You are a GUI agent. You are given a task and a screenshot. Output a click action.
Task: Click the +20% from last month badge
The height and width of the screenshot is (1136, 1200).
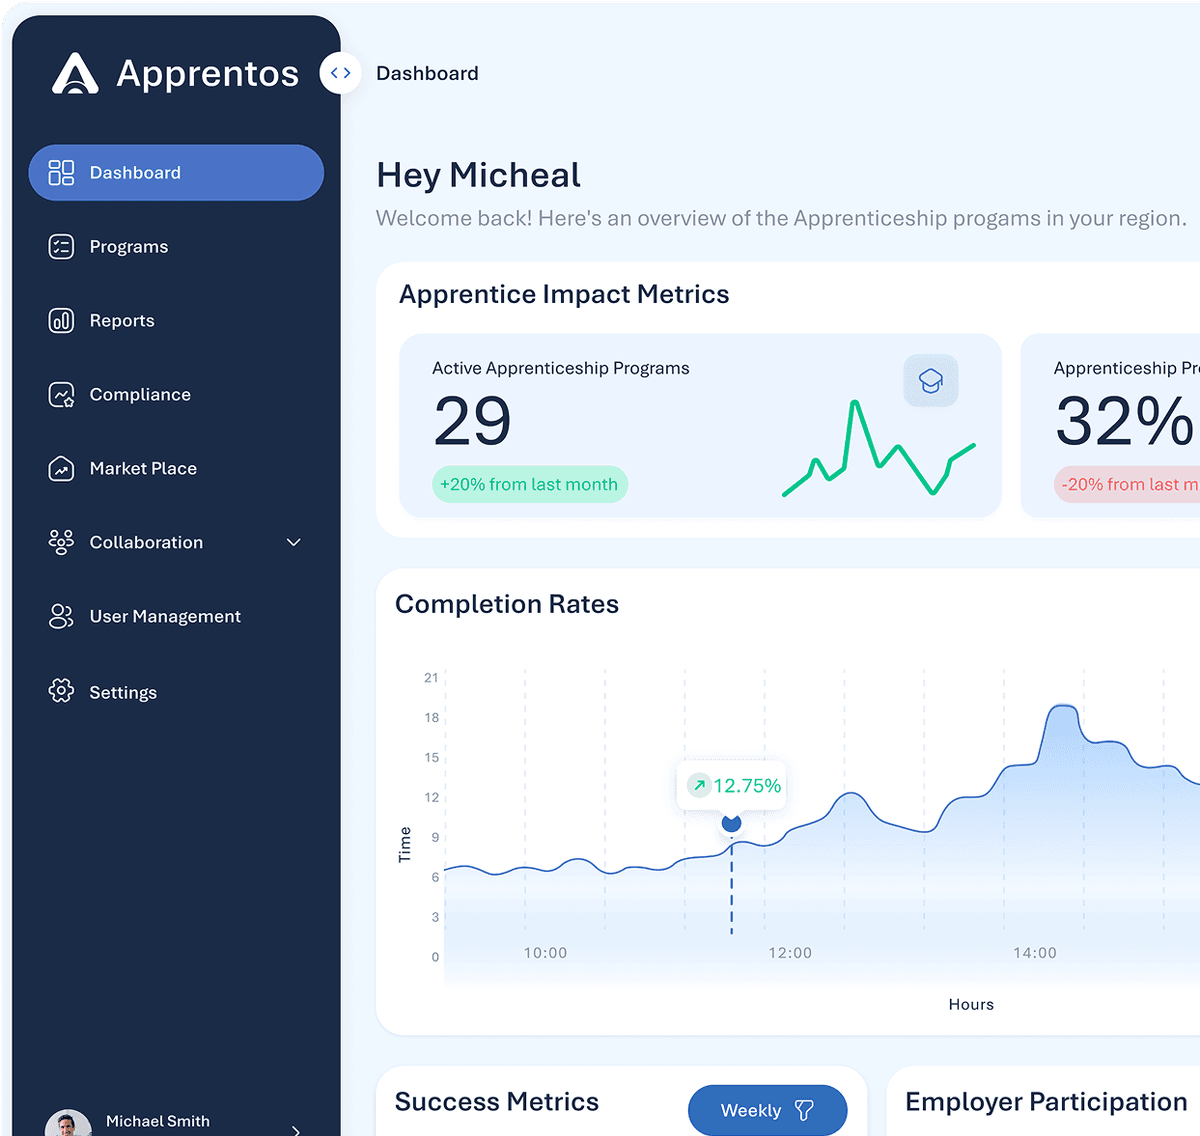[529, 484]
